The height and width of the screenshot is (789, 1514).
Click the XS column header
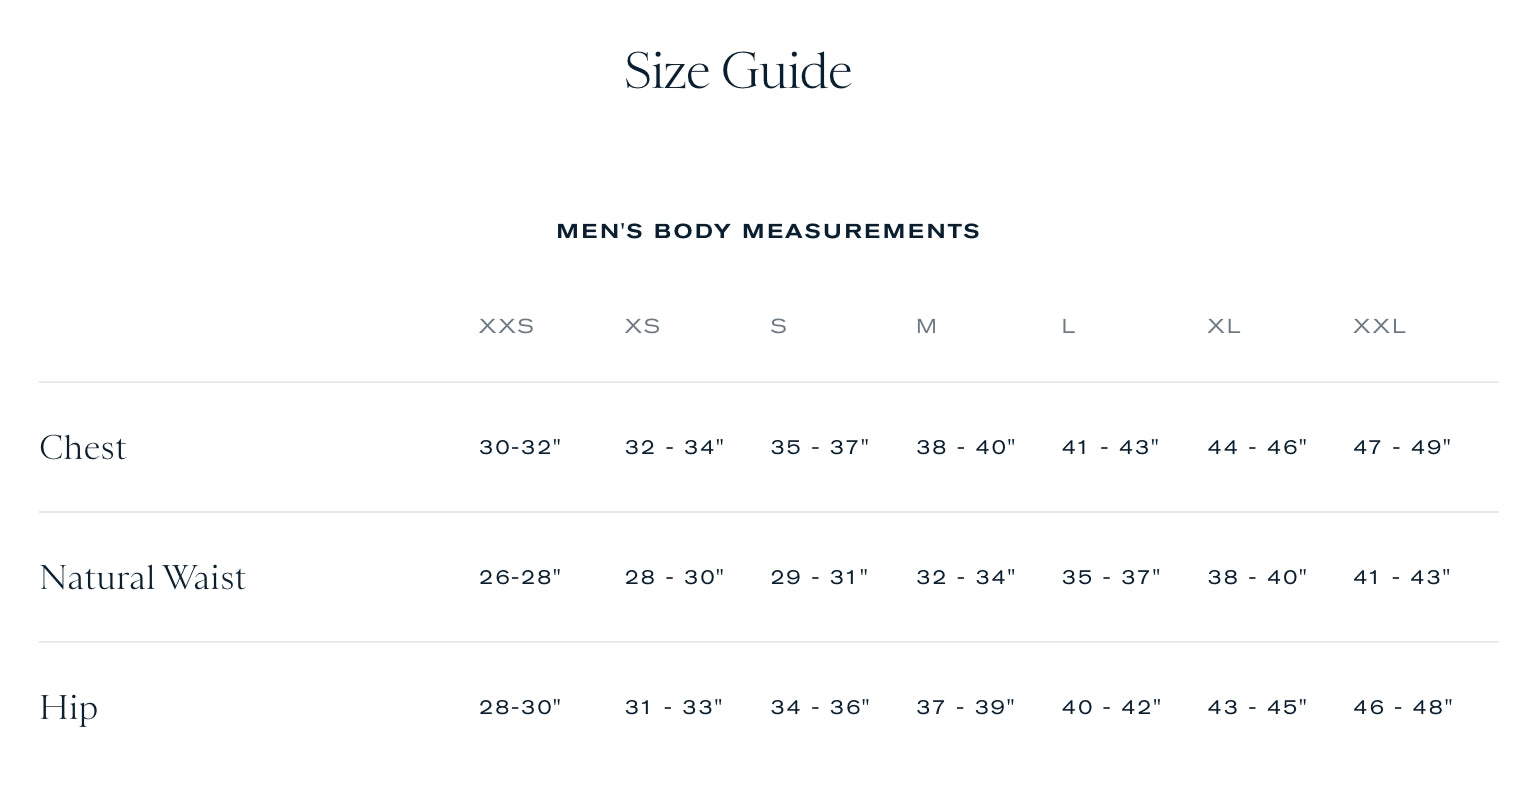tap(642, 326)
